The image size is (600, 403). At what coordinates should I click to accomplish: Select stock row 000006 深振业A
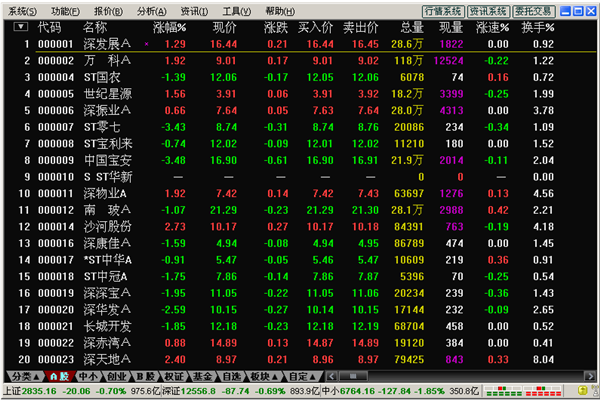pos(300,111)
